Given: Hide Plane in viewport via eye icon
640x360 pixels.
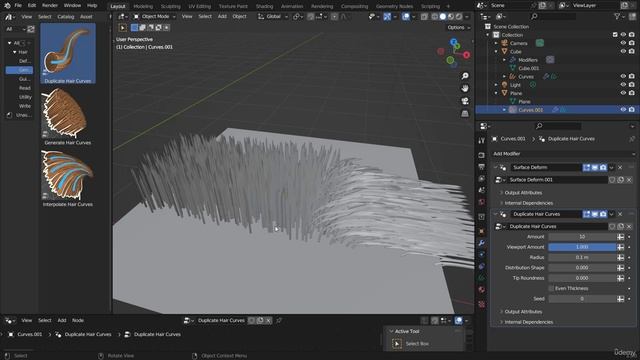Looking at the screenshot, I should coord(623,93).
